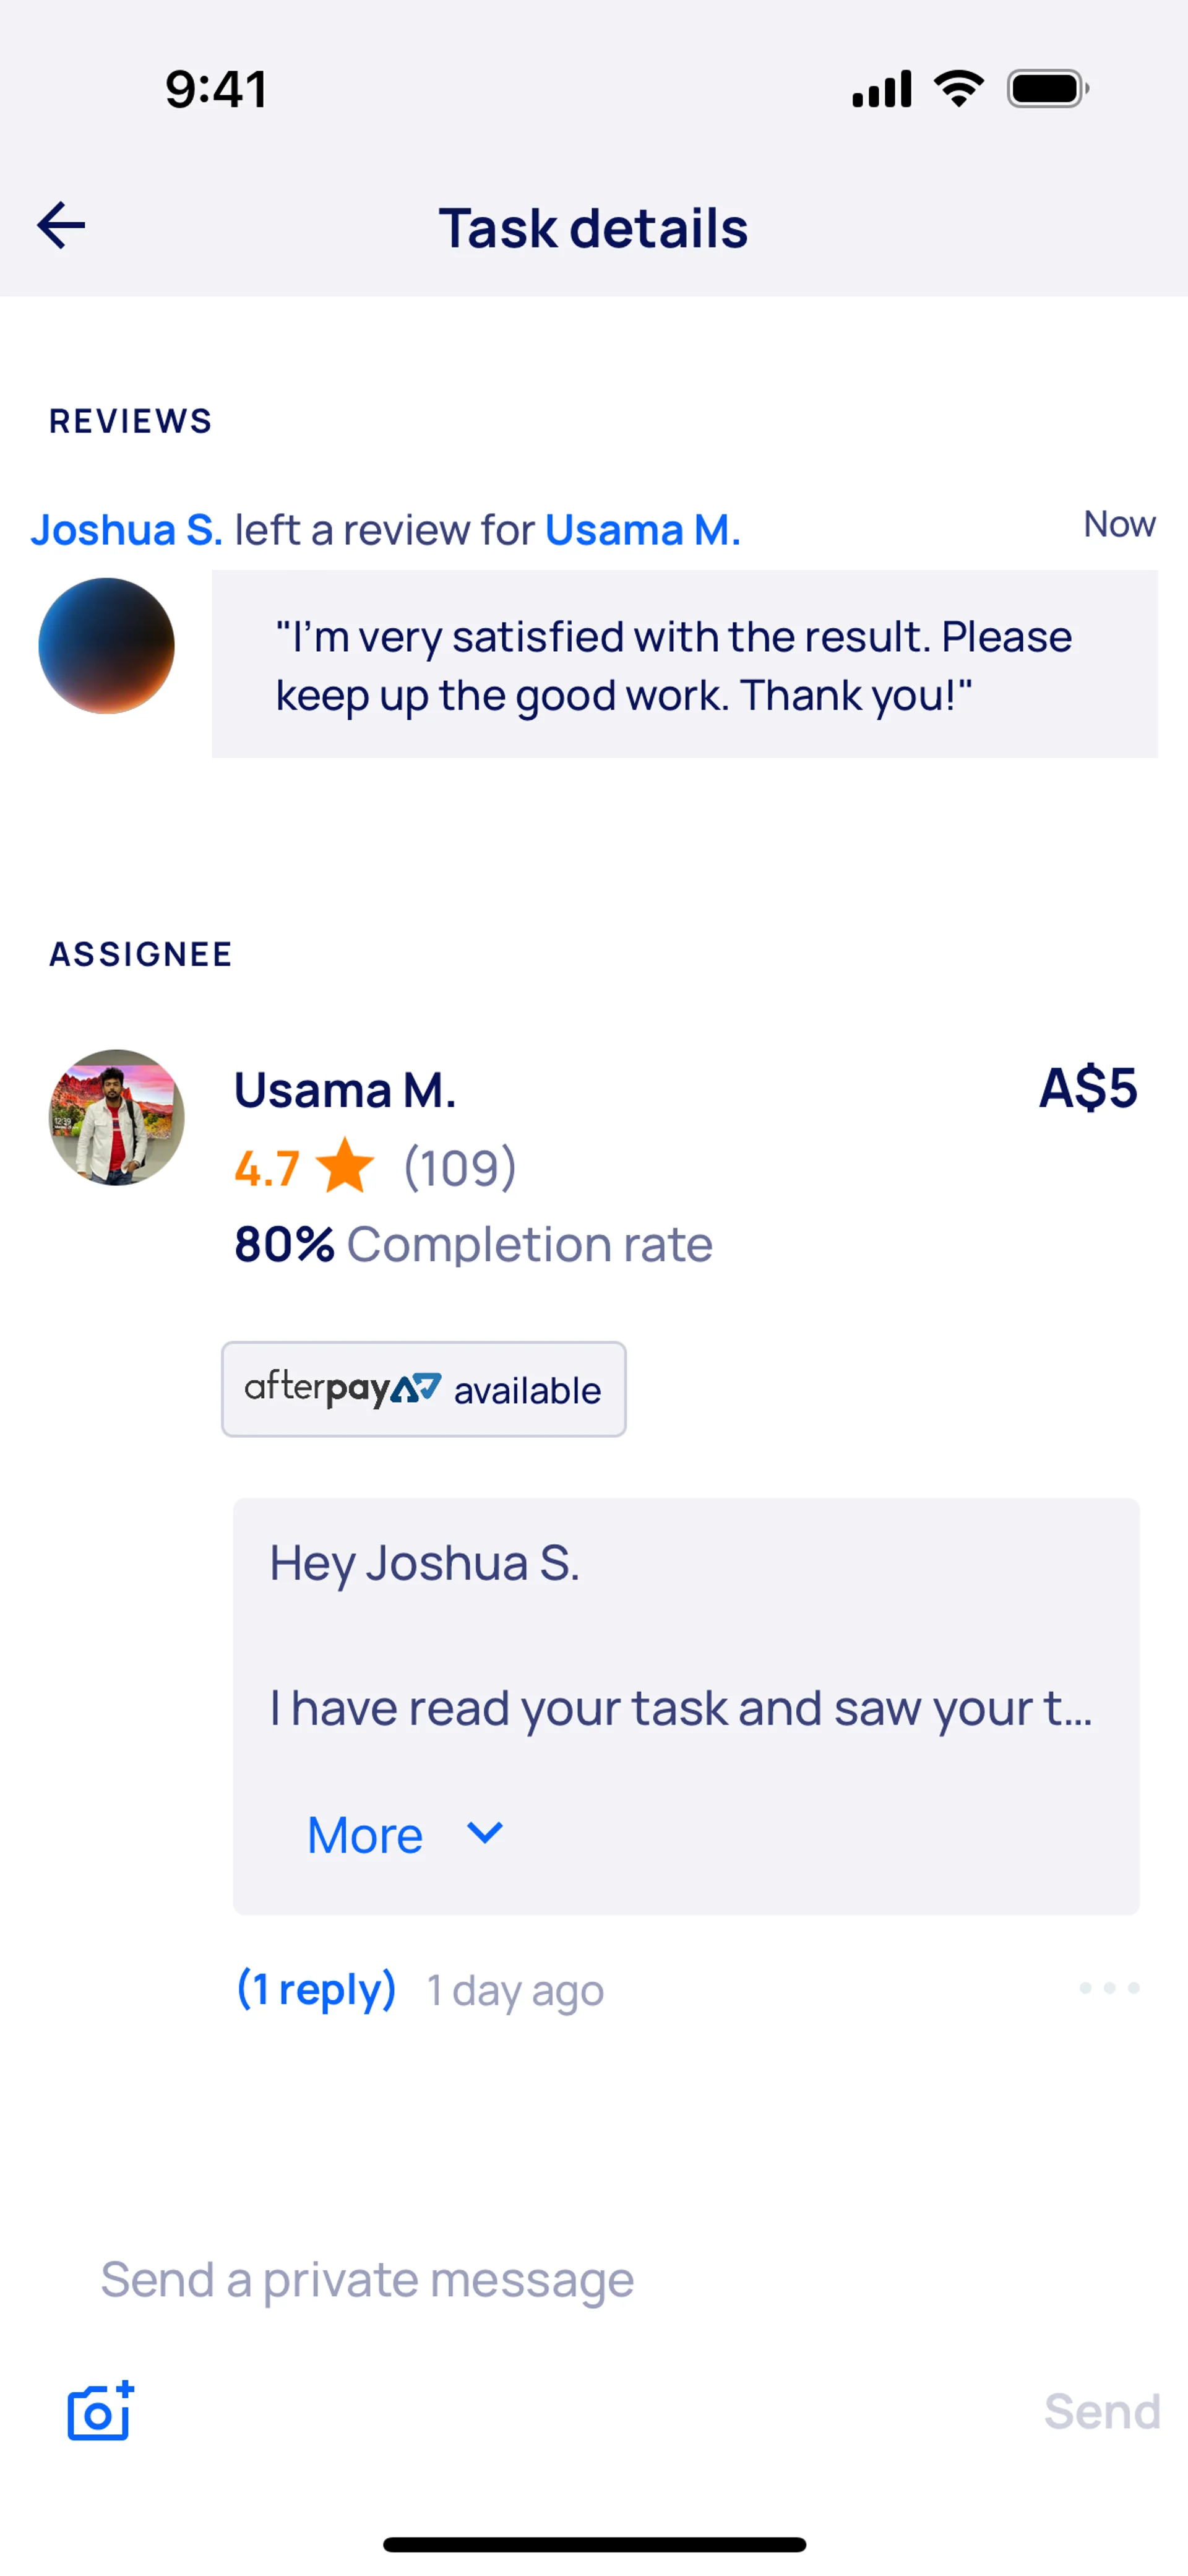The height and width of the screenshot is (2576, 1188).
Task: Tap the assignee name Usama M.
Action: tap(345, 1090)
